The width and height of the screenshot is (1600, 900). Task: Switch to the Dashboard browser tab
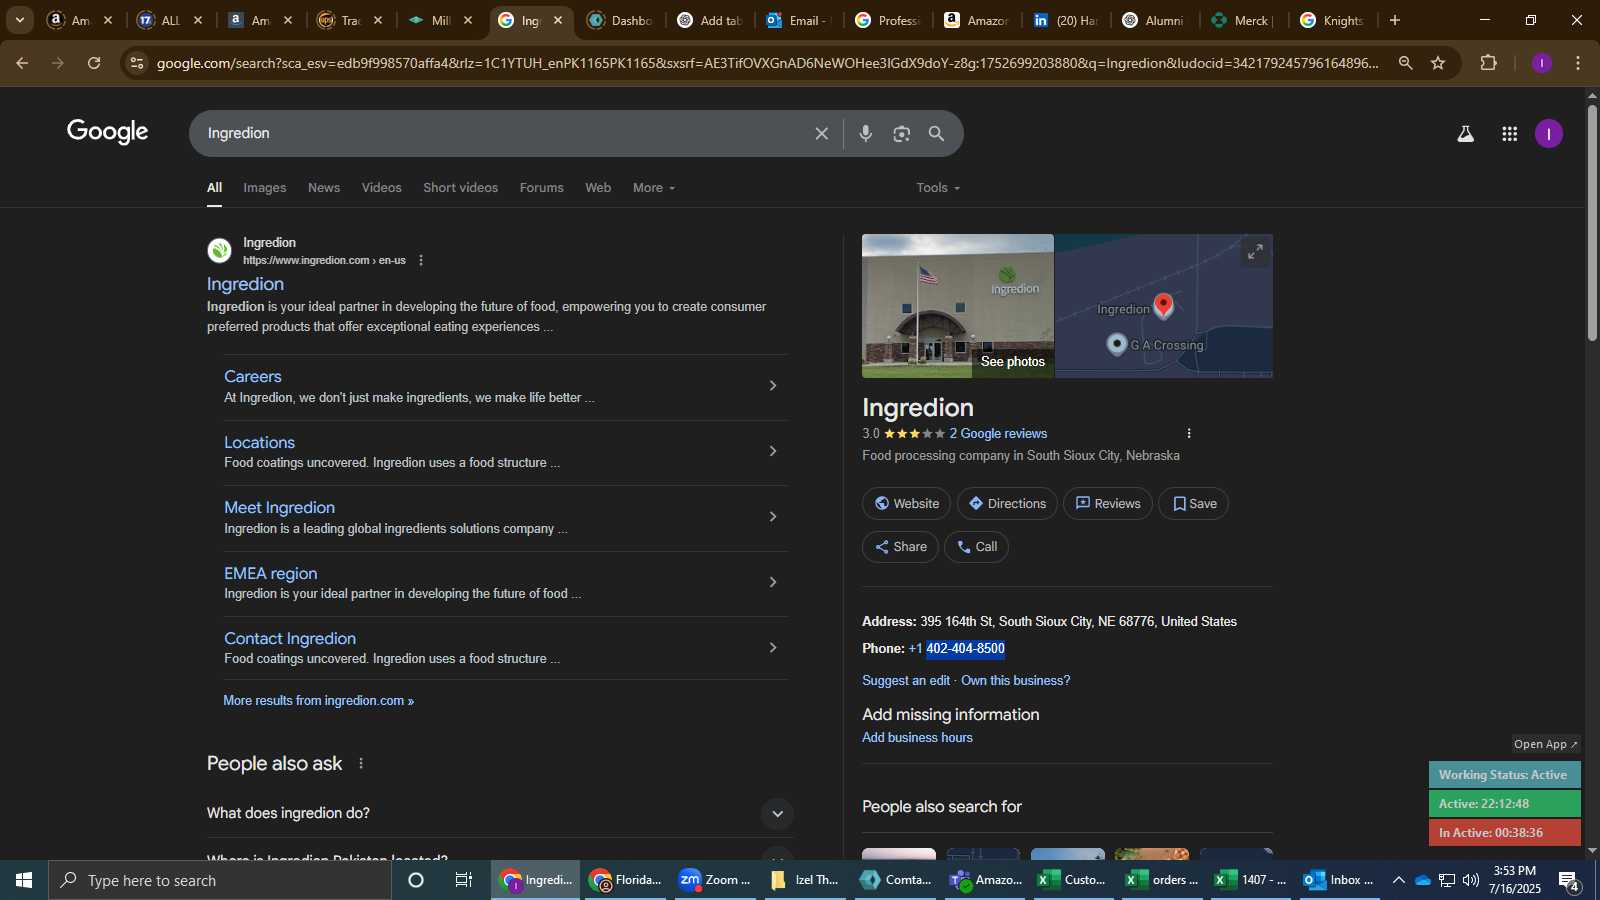click(x=621, y=20)
